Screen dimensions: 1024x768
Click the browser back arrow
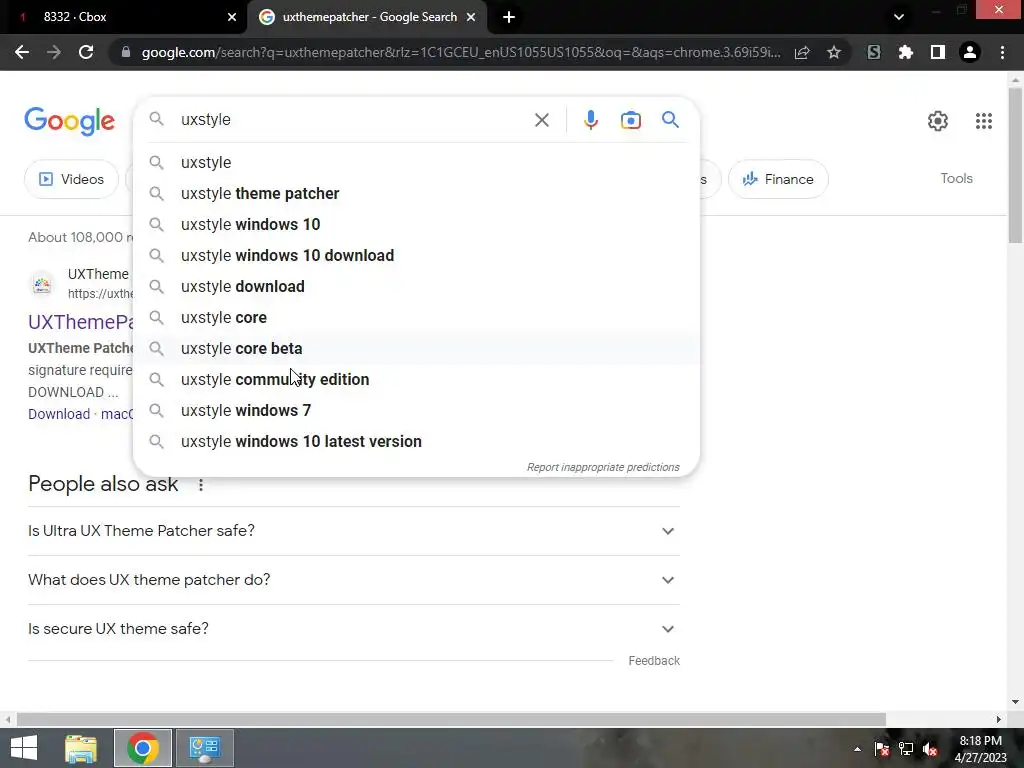(22, 52)
